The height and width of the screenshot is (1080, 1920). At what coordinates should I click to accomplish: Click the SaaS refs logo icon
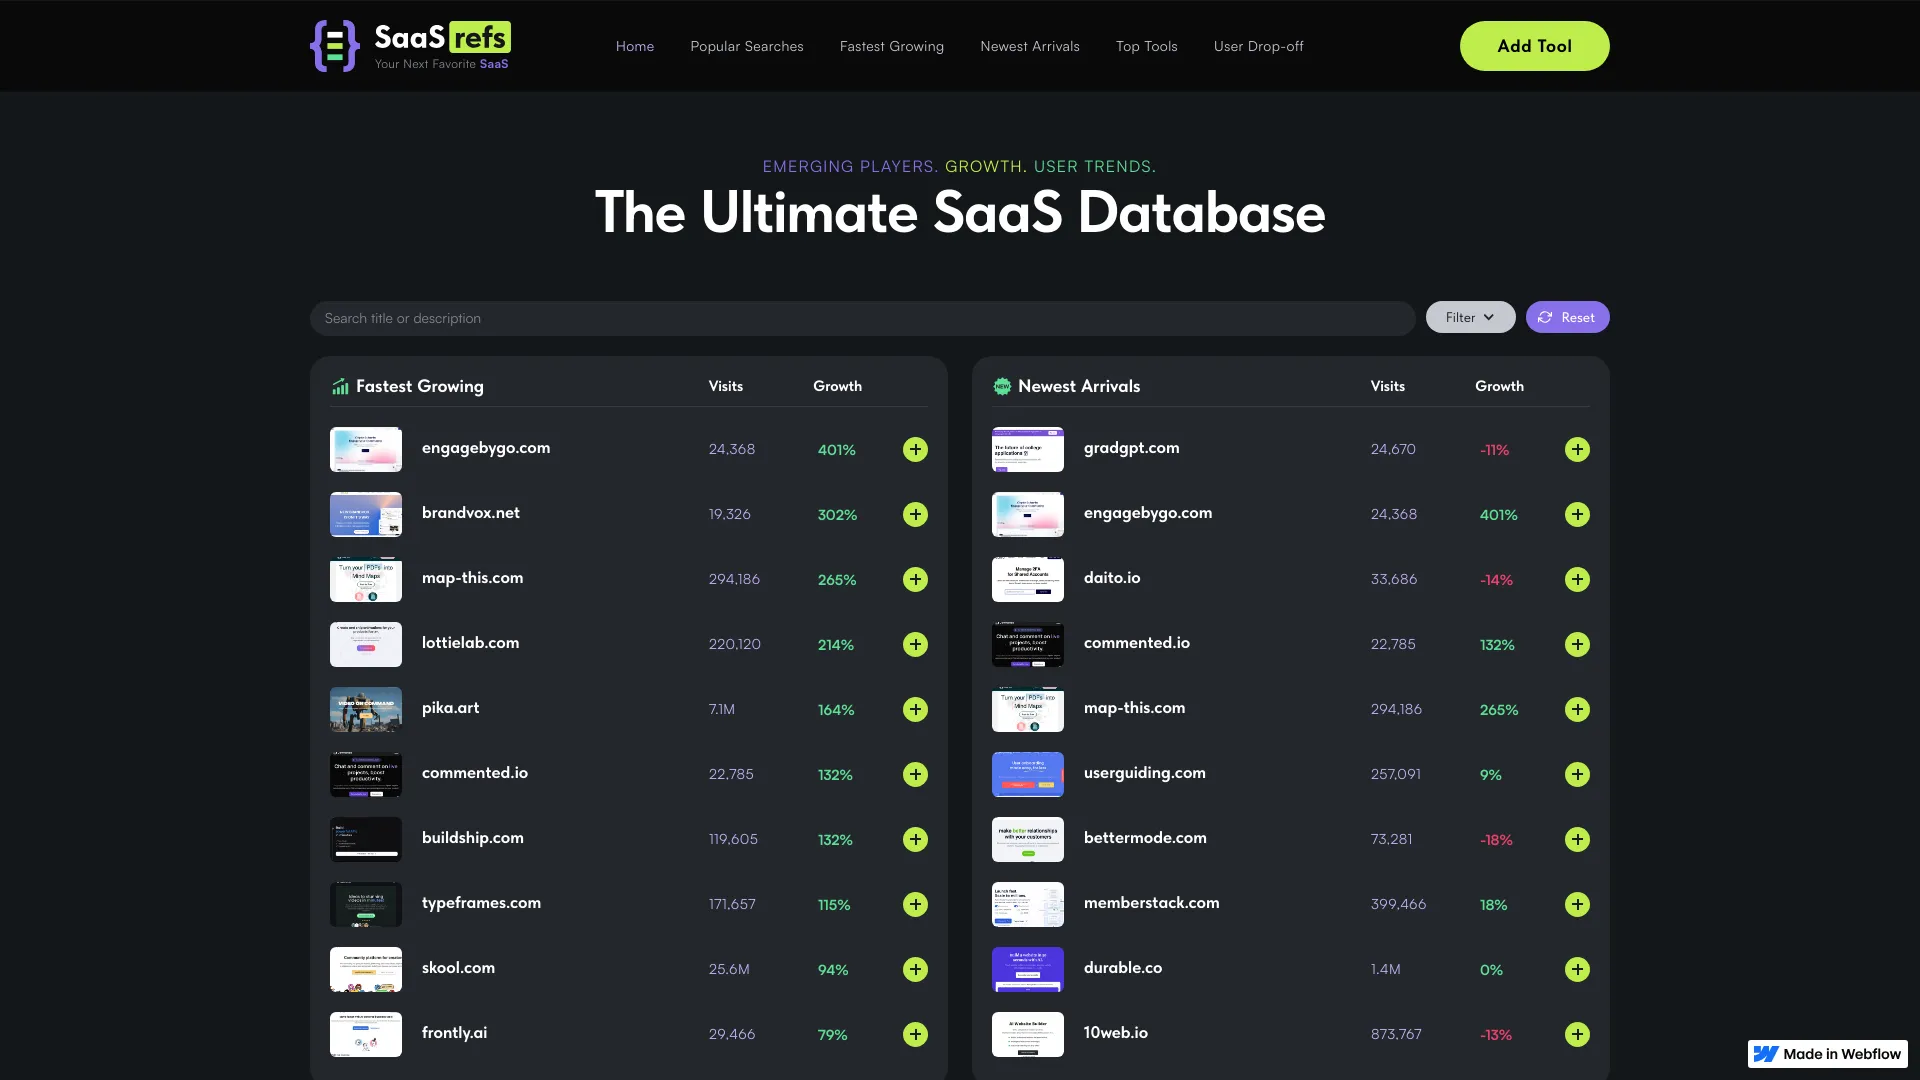(x=336, y=45)
